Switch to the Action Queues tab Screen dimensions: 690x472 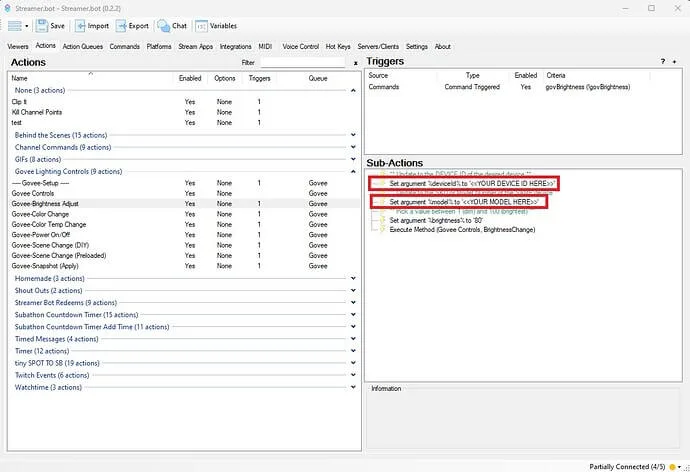[83, 47]
